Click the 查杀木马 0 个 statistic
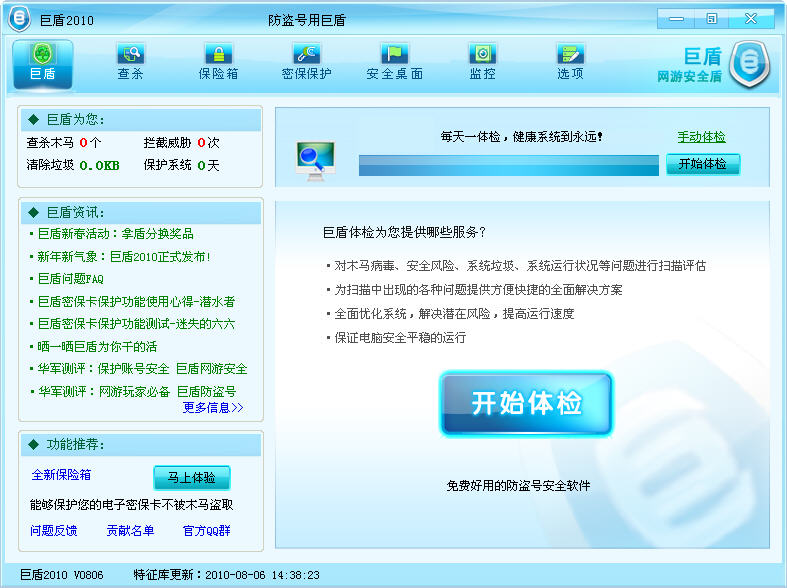 (x=64, y=143)
